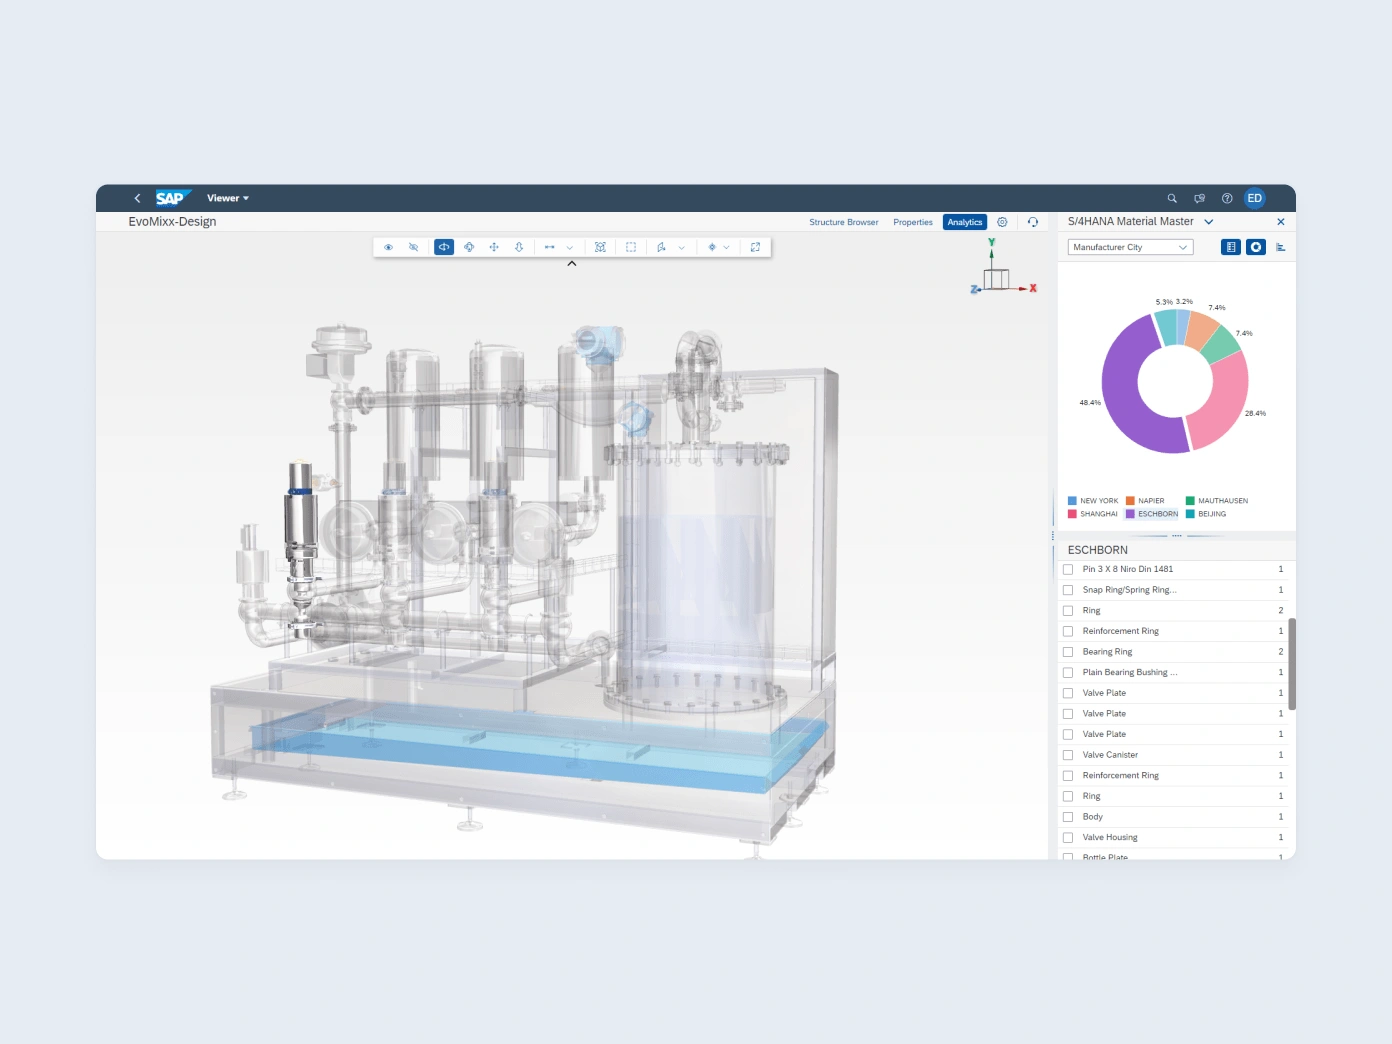Click the predefined views icon
The image size is (1392, 1044).
coord(712,247)
